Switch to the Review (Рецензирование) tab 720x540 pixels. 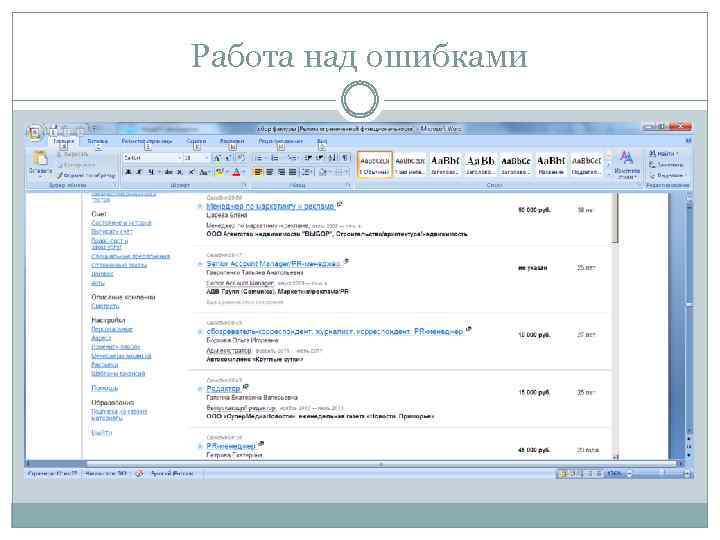[x=281, y=141]
